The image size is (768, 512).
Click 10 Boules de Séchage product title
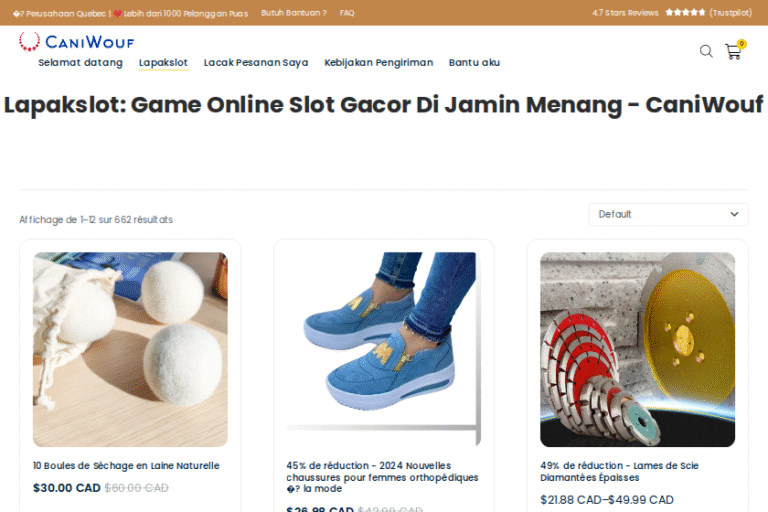pyautogui.click(x=126, y=465)
